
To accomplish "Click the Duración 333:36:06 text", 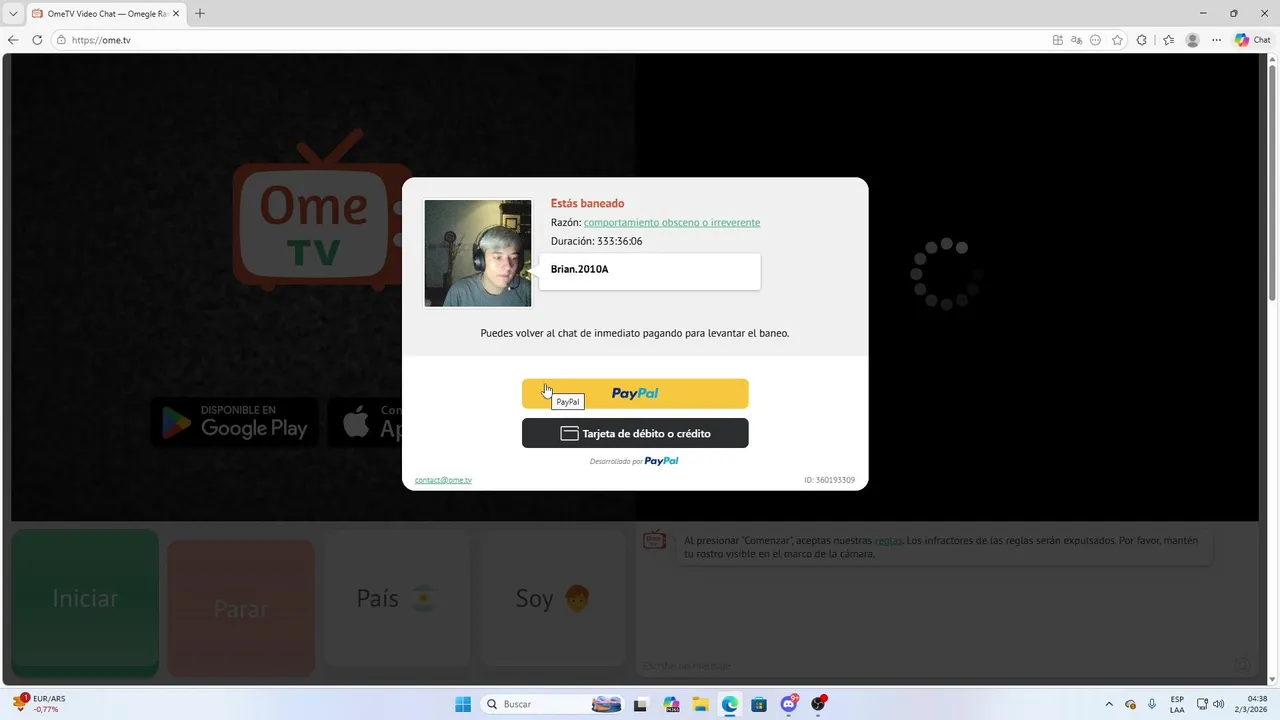I will tap(597, 241).
